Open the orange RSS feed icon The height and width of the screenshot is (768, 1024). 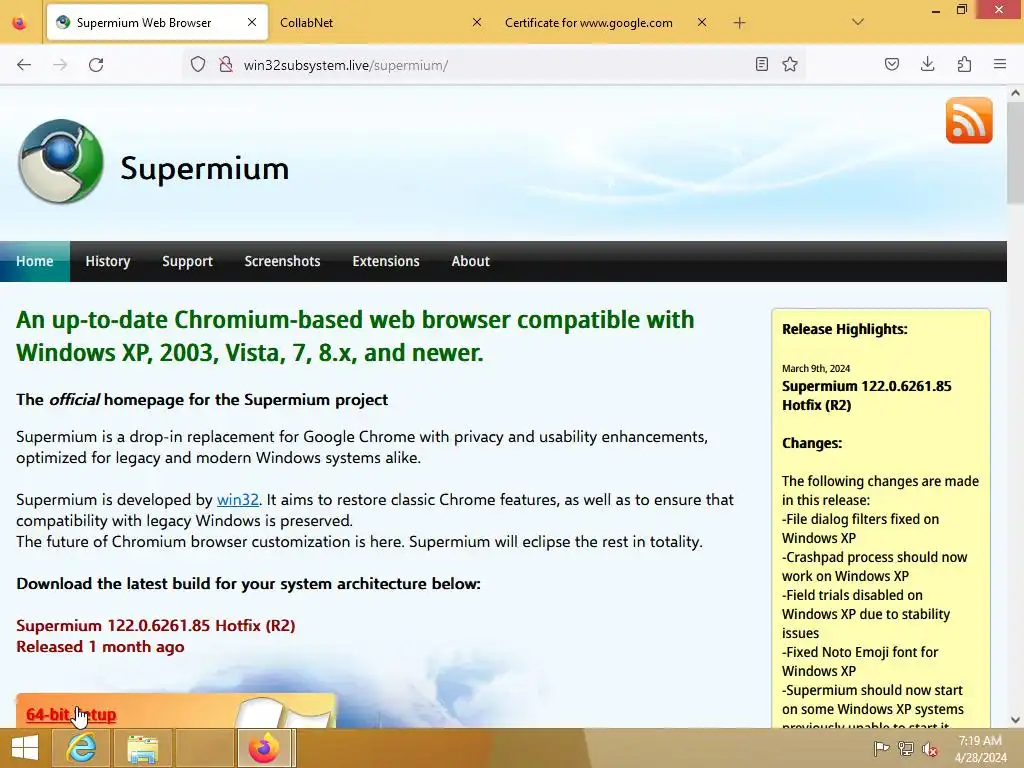click(x=969, y=121)
